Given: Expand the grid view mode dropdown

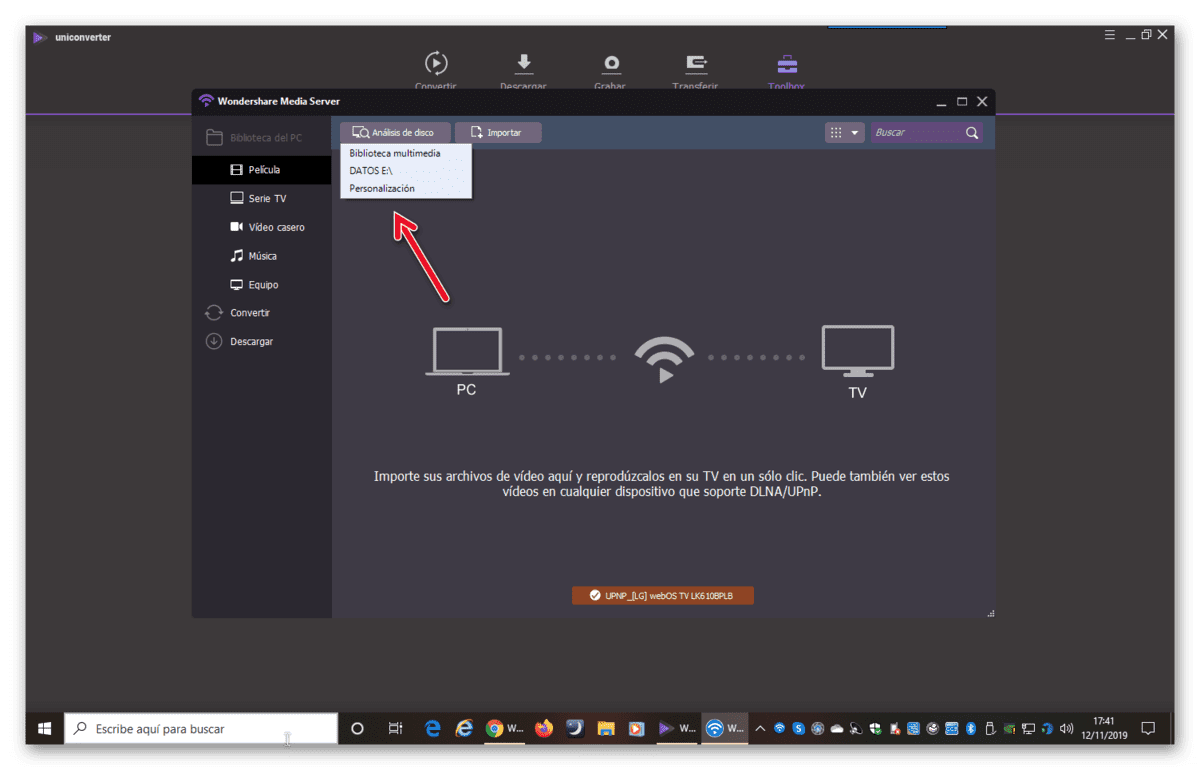Looking at the screenshot, I should pos(844,133).
